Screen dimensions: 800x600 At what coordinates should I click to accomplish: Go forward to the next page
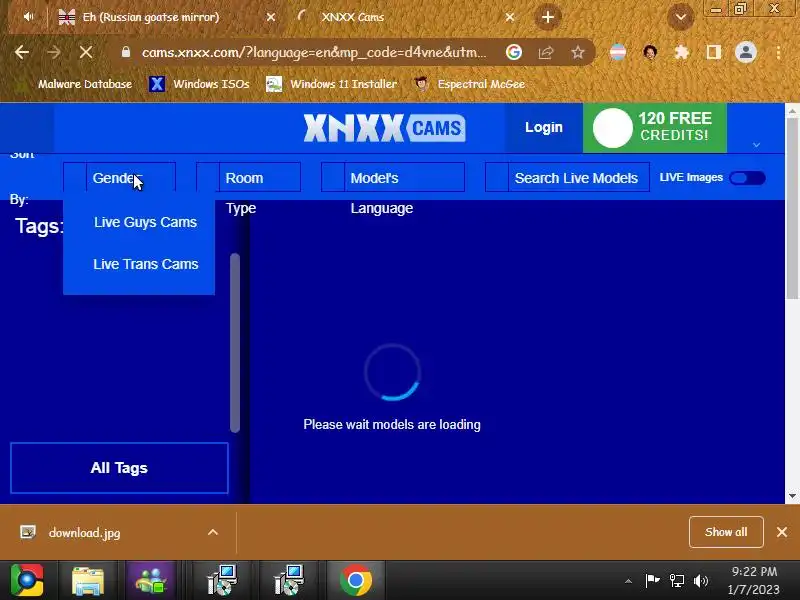54,52
